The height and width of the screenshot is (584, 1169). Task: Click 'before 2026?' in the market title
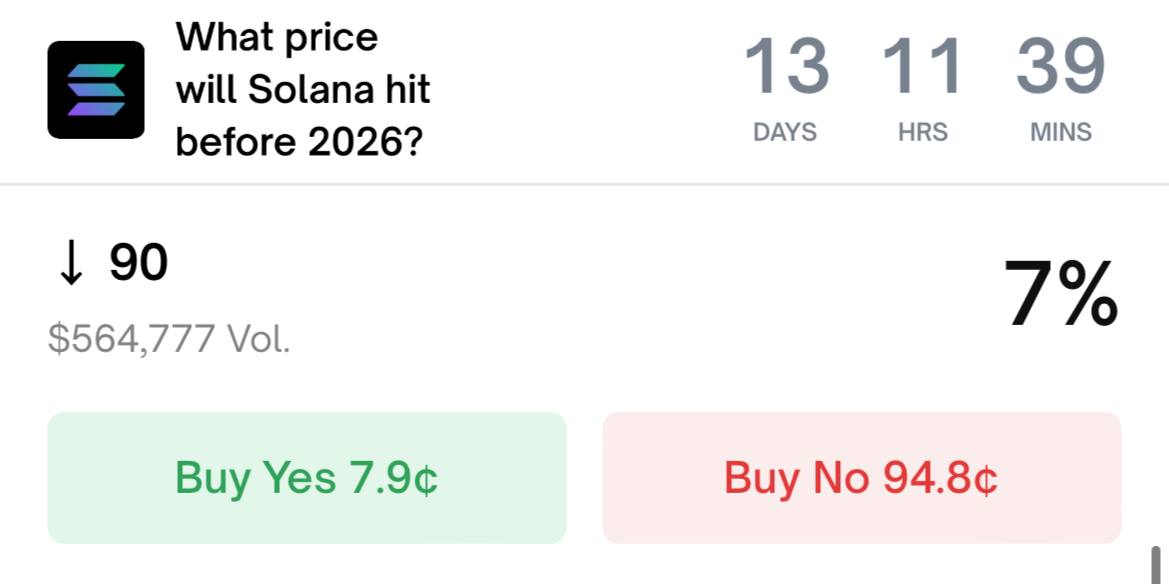pyautogui.click(x=299, y=142)
